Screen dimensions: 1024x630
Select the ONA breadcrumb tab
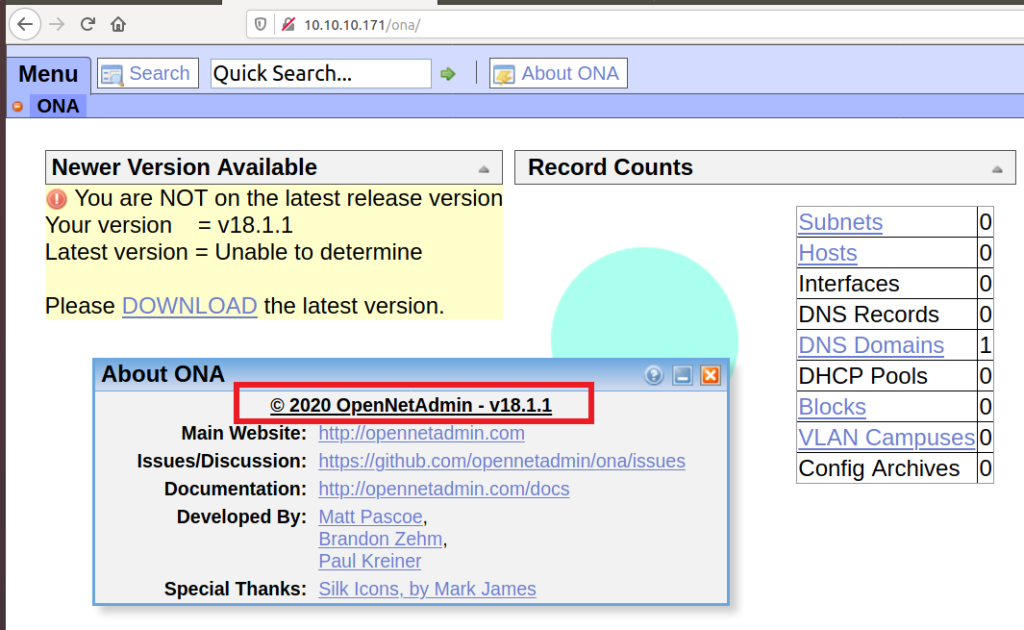[x=58, y=106]
